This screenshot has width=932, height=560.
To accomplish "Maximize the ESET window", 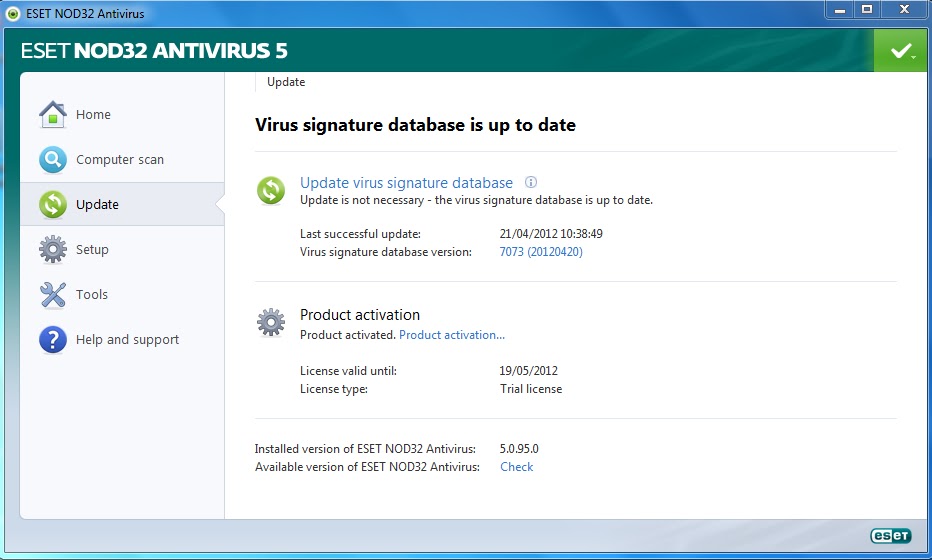I will pos(867,10).
